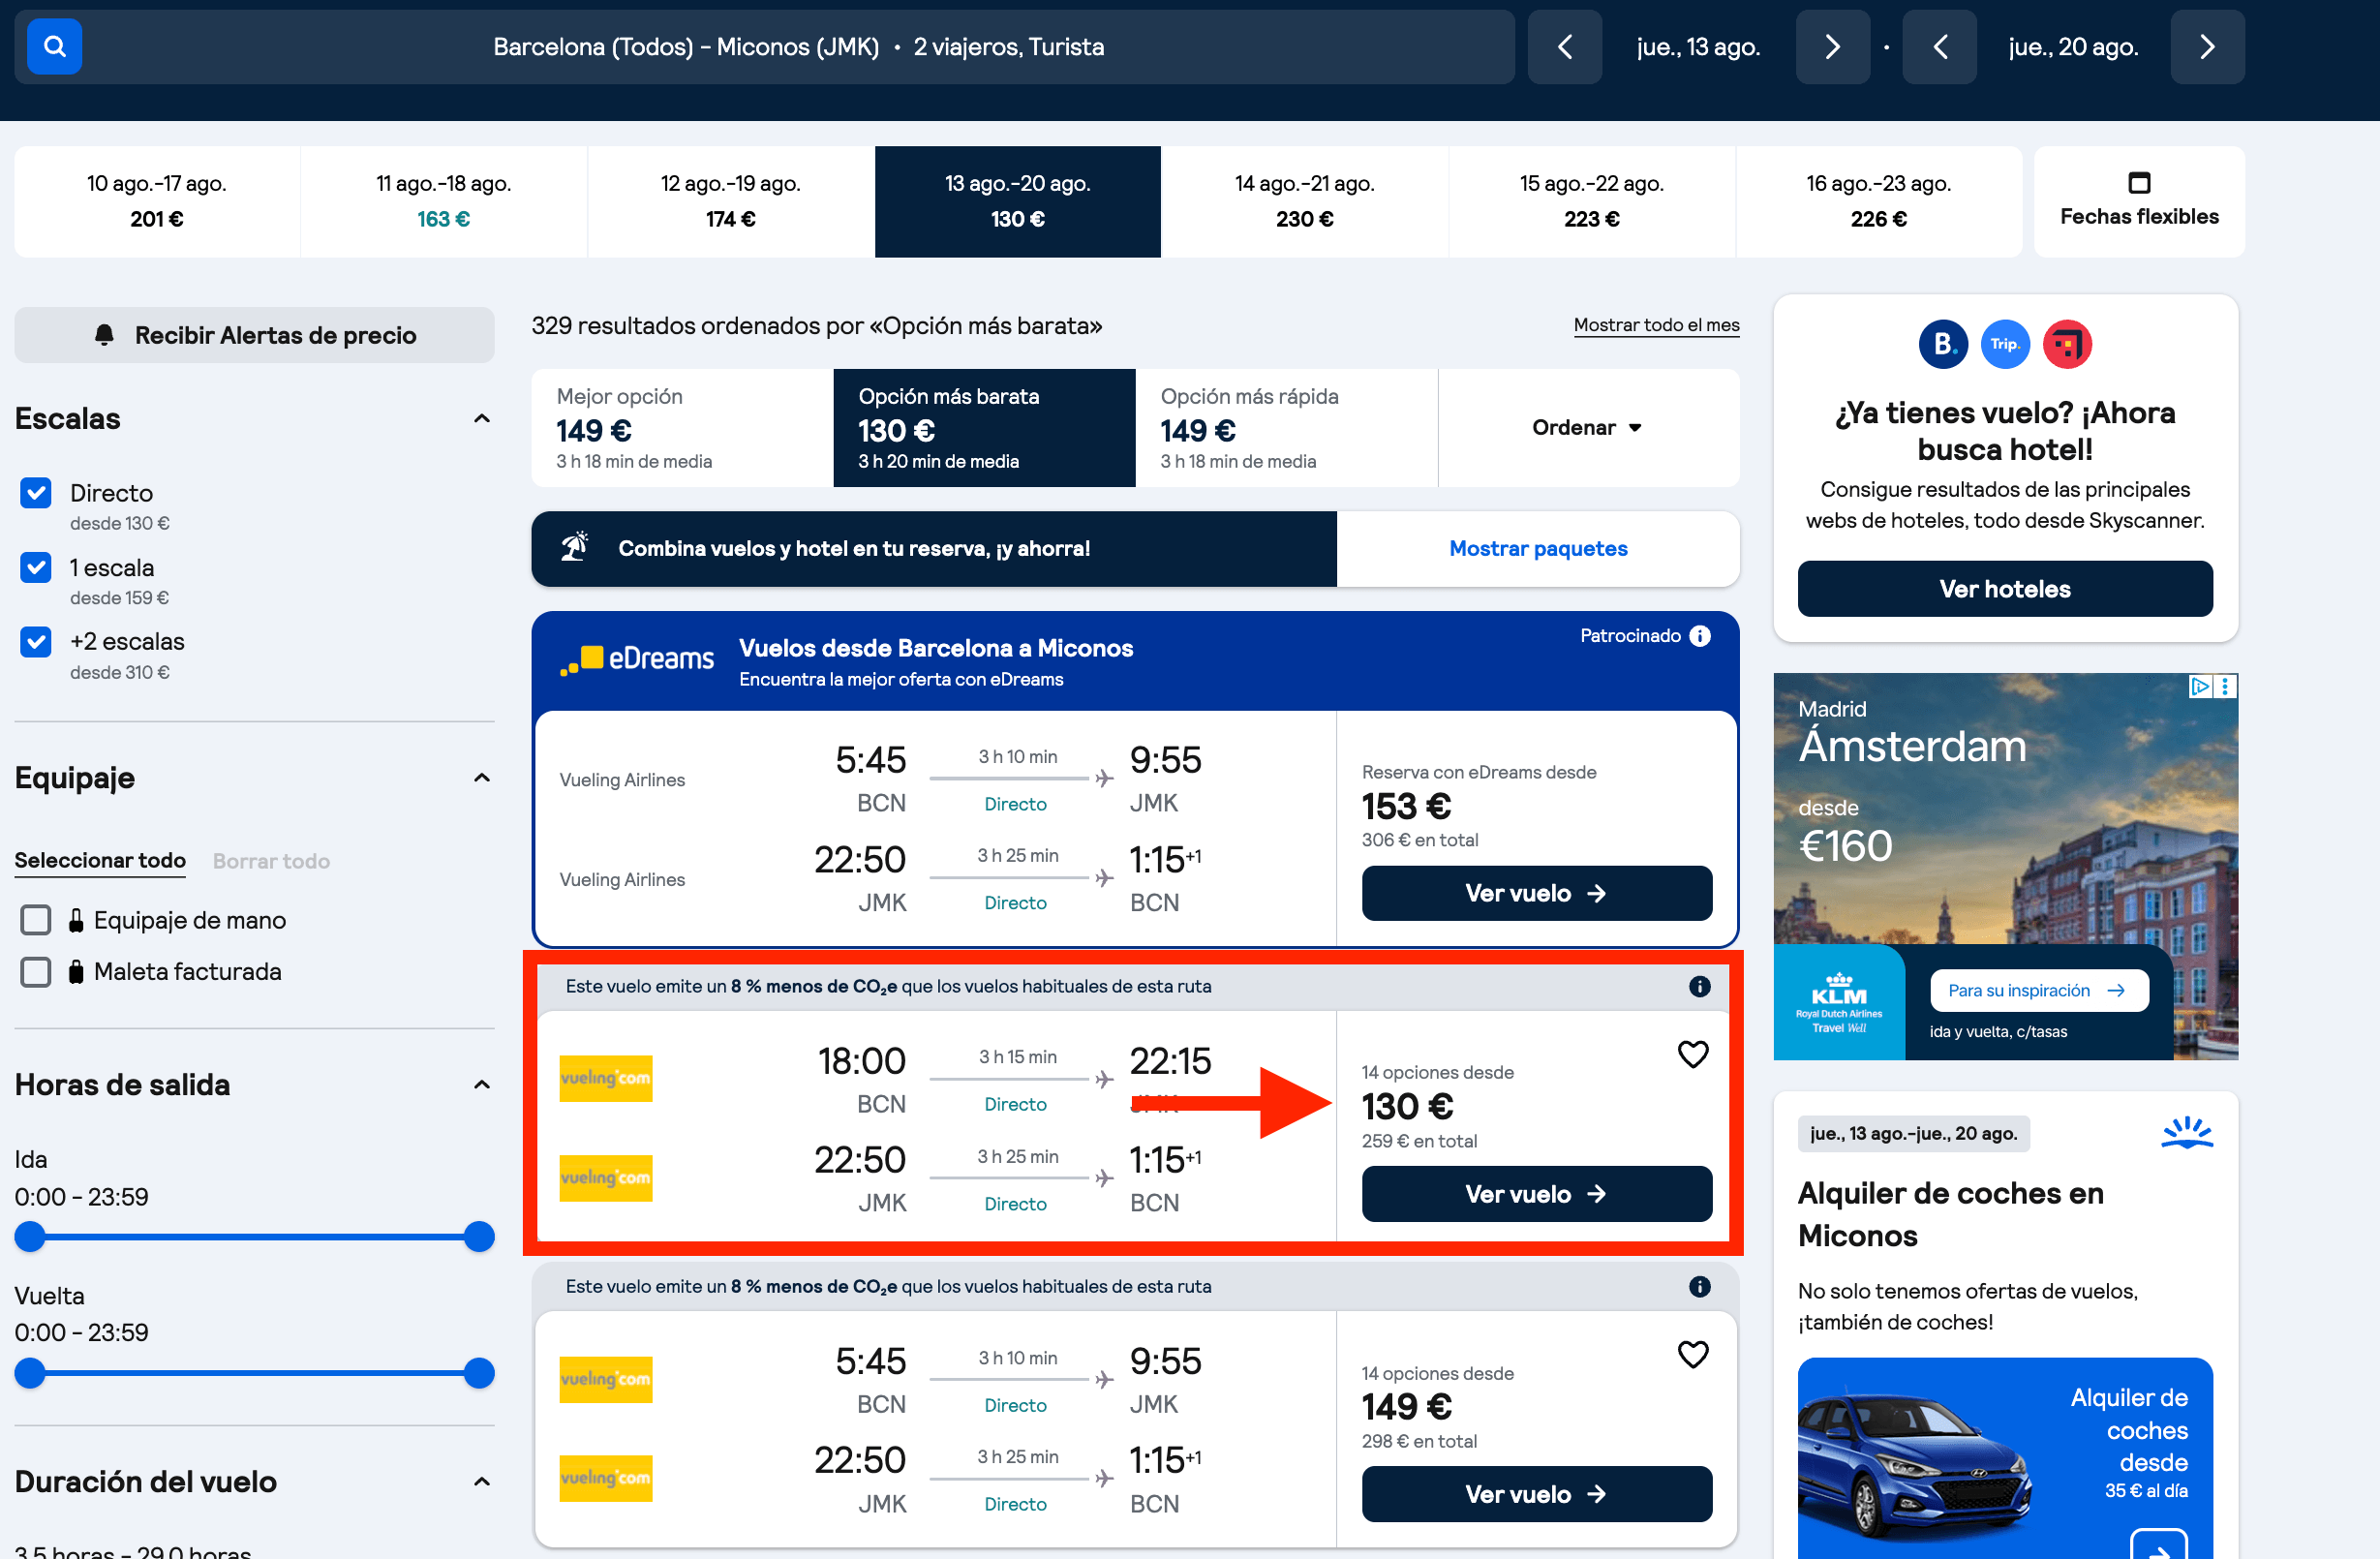Click the price alert bell icon
Screen dimensions: 2380x1559
(x=104, y=335)
